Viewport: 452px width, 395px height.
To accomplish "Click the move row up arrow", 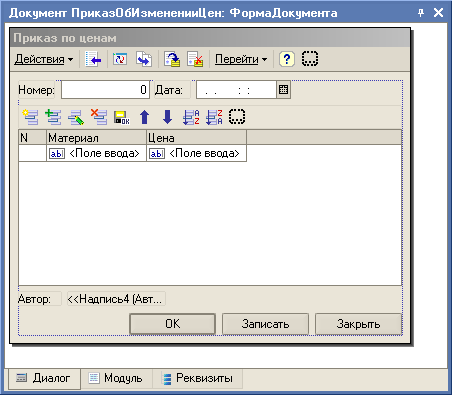I will [x=144, y=117].
